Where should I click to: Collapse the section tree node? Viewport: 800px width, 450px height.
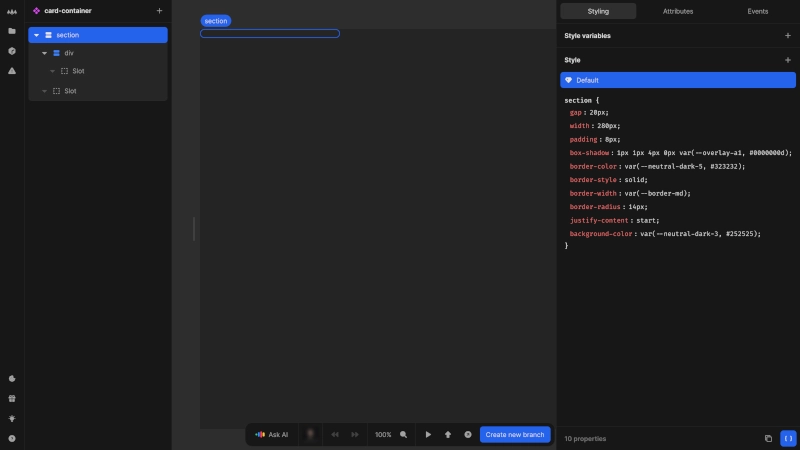pos(36,35)
